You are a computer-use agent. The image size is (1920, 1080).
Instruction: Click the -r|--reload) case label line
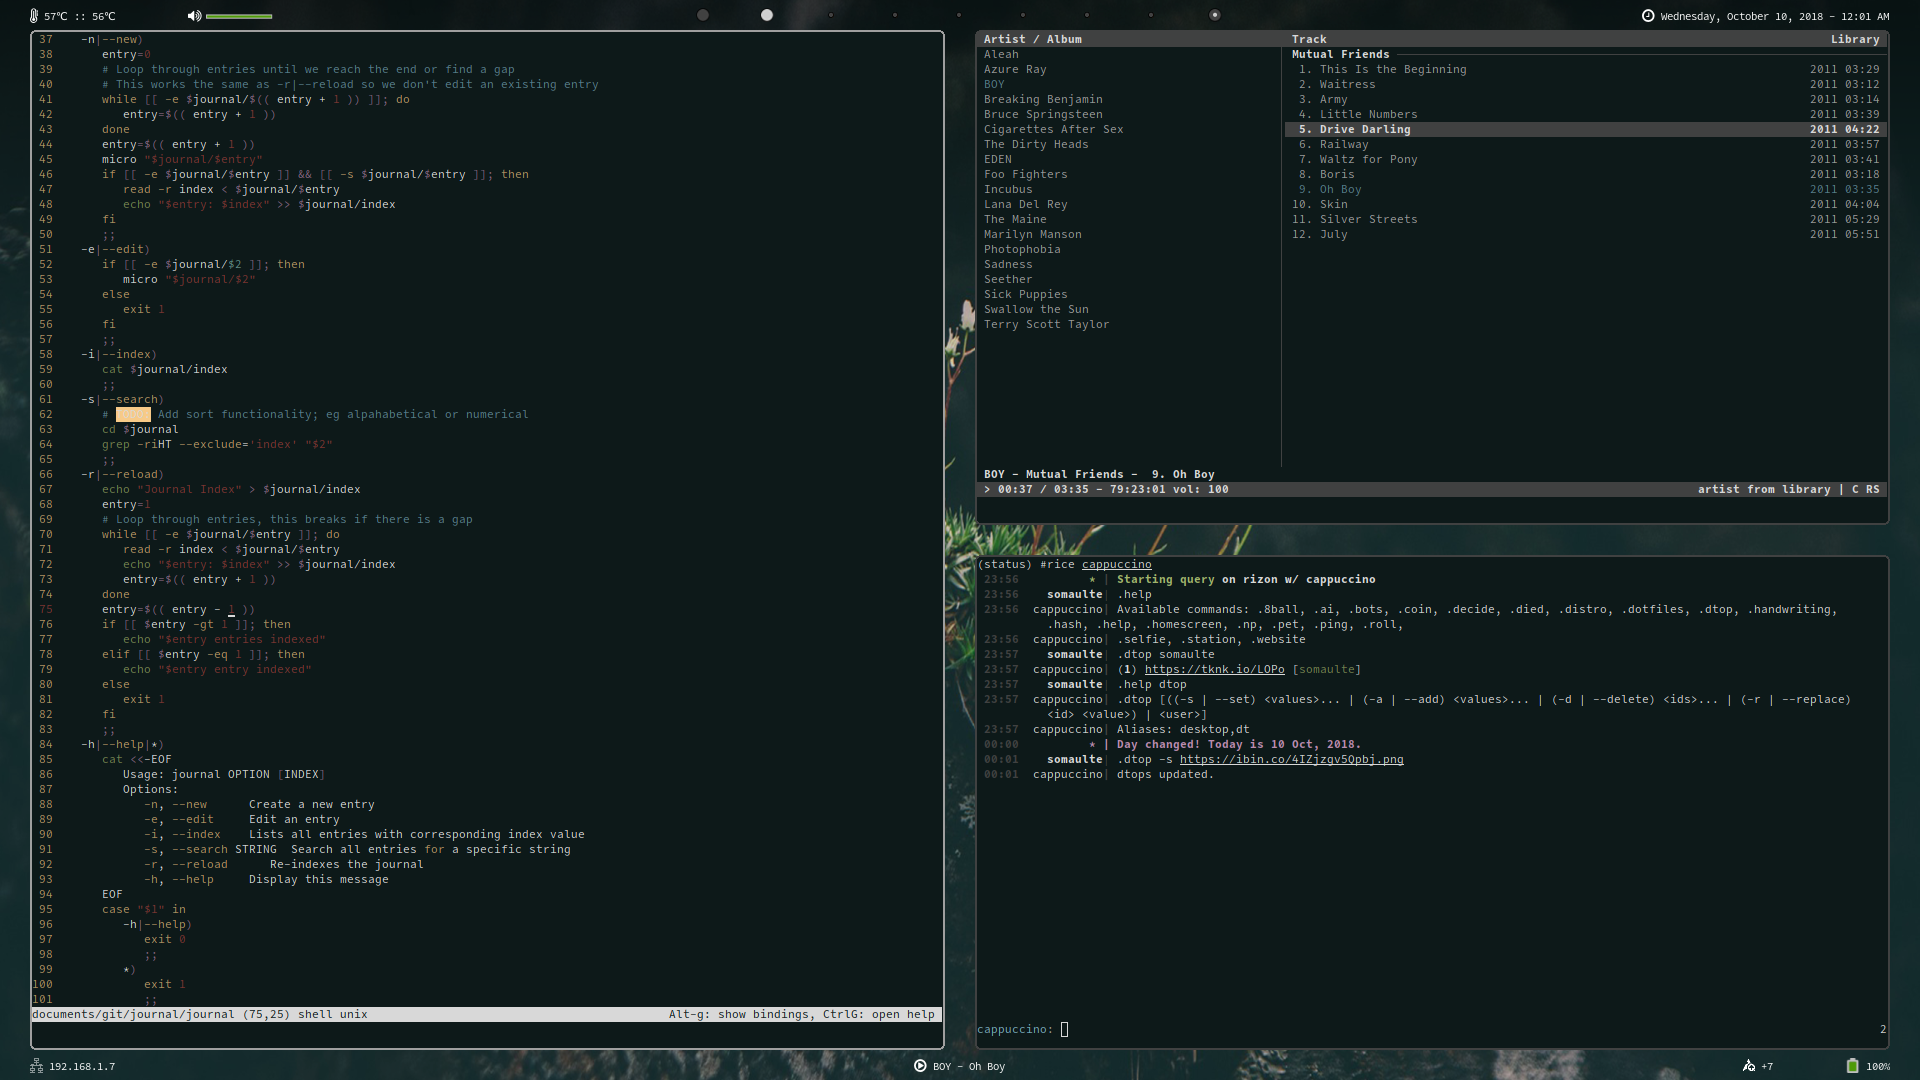[122, 475]
